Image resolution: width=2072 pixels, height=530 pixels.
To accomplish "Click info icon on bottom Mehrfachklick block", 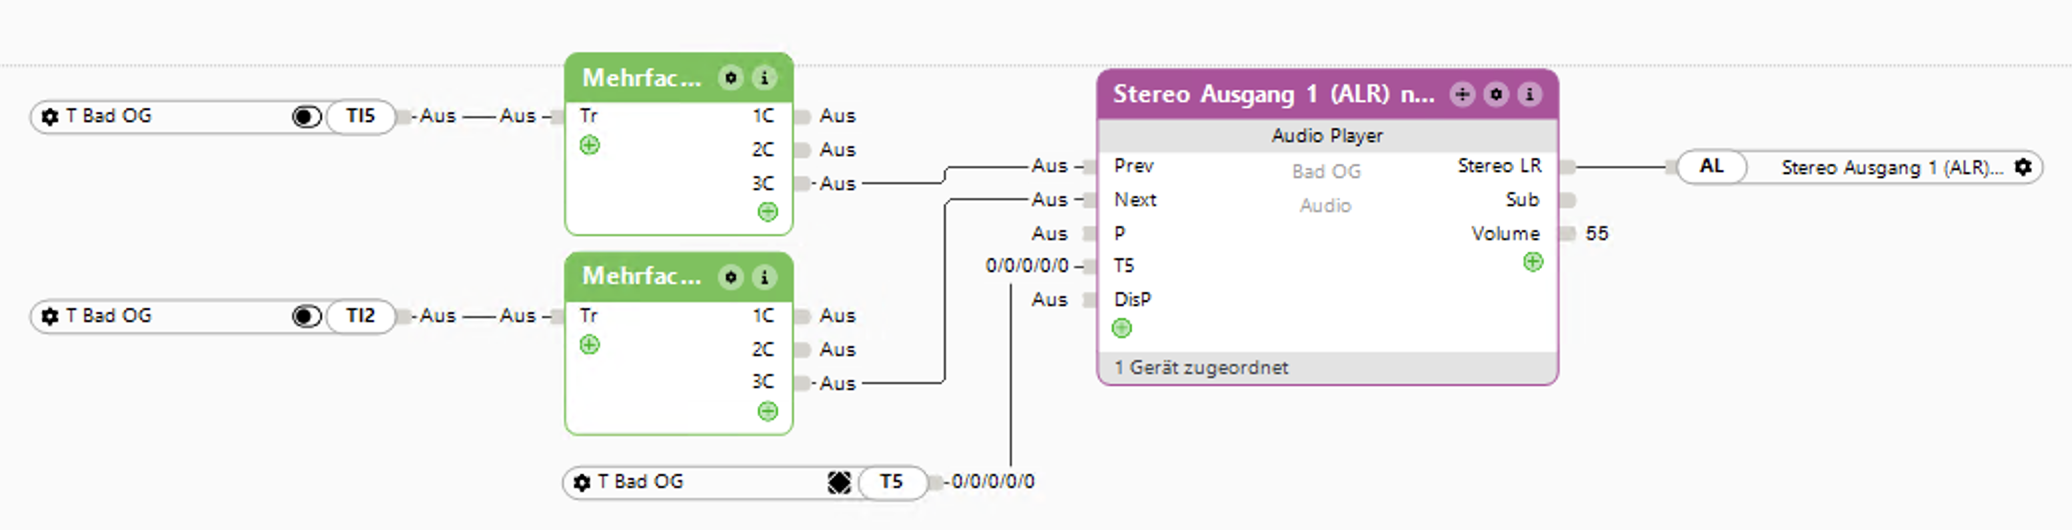I will click(764, 277).
